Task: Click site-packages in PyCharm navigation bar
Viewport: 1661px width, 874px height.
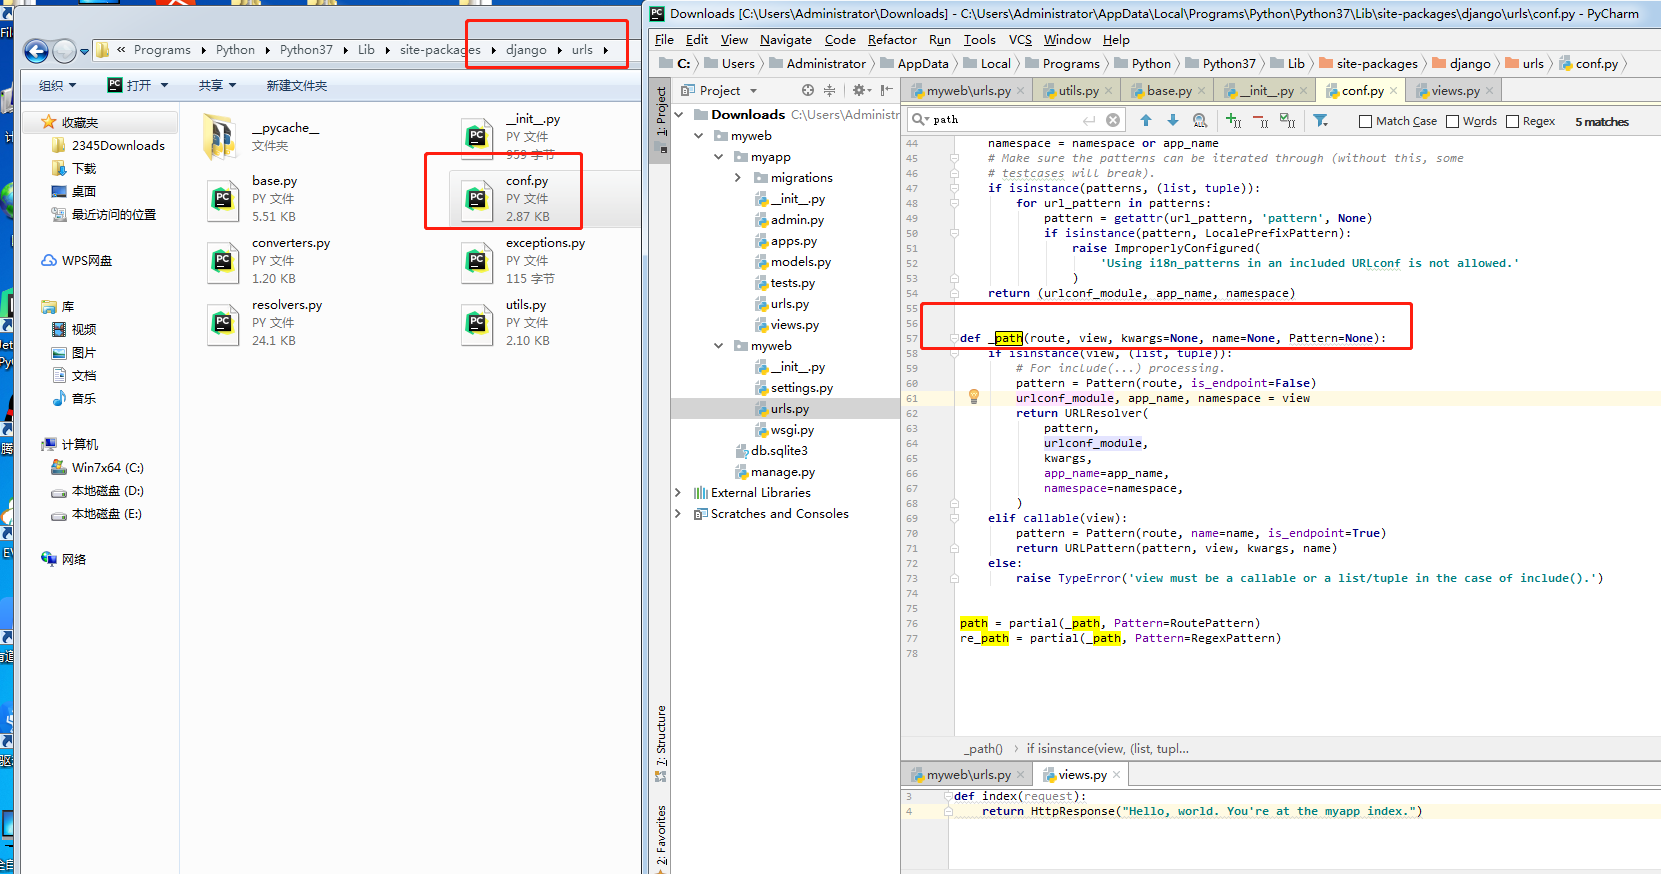Action: click(x=1368, y=64)
